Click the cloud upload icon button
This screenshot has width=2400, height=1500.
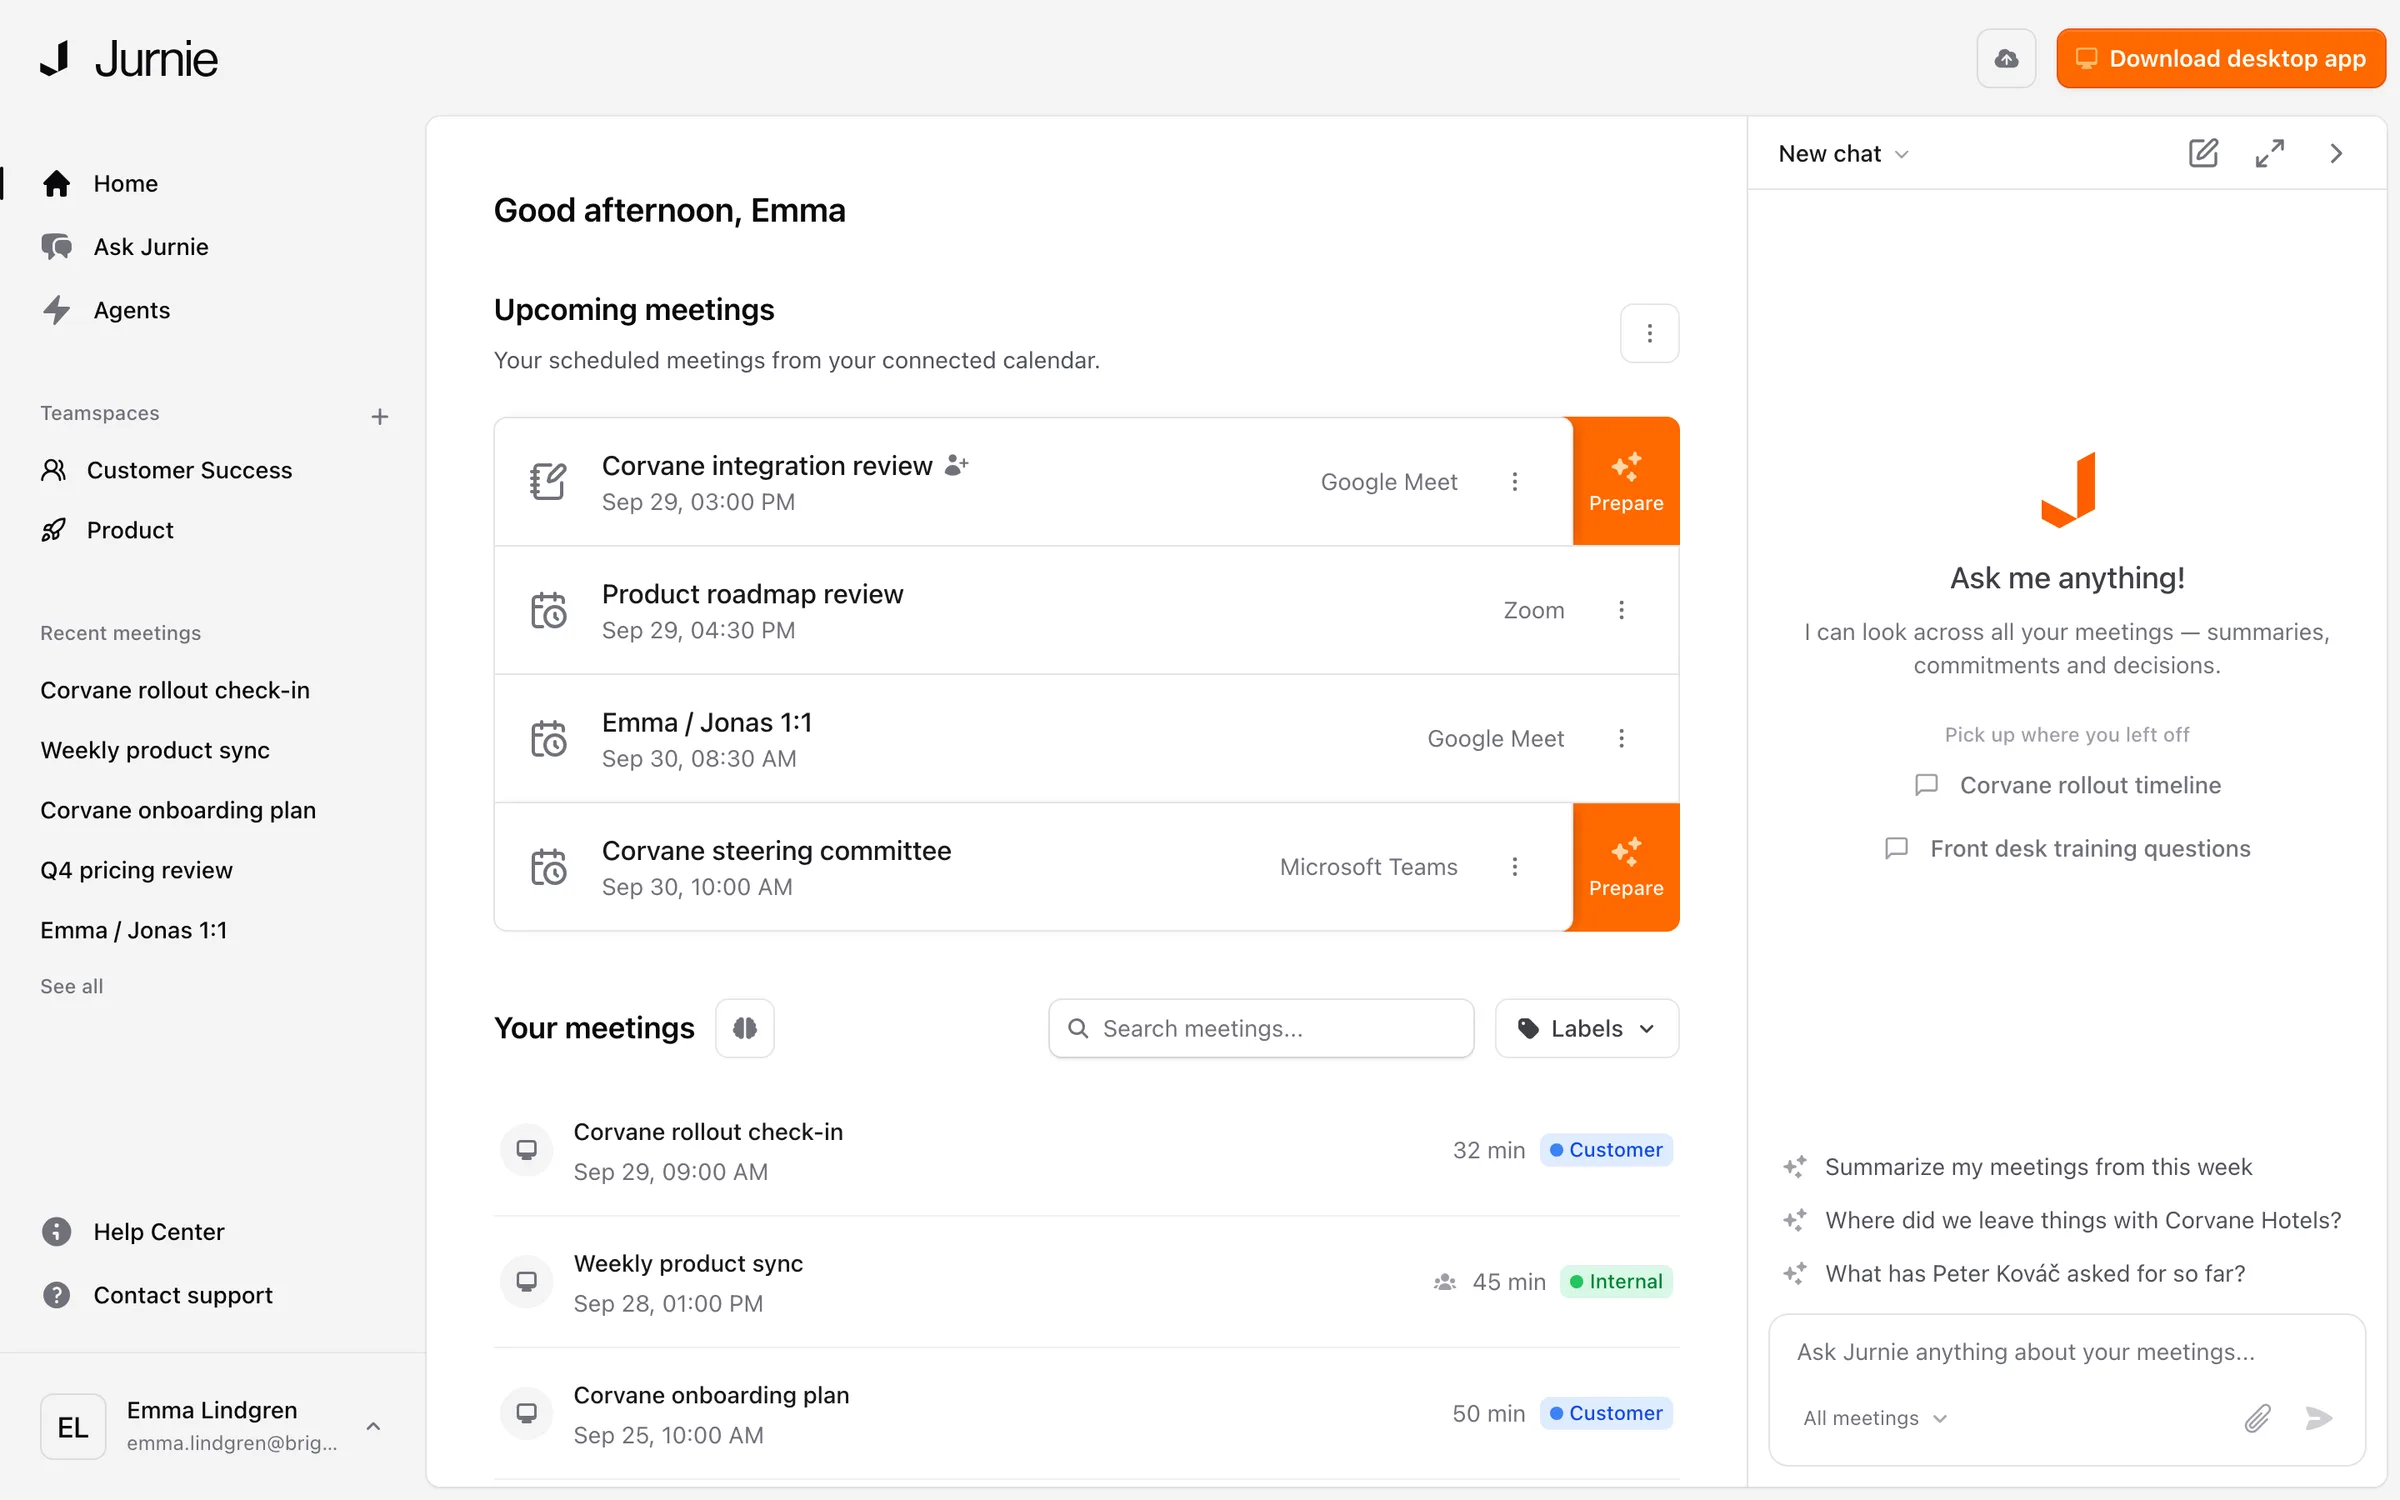[x=2006, y=59]
